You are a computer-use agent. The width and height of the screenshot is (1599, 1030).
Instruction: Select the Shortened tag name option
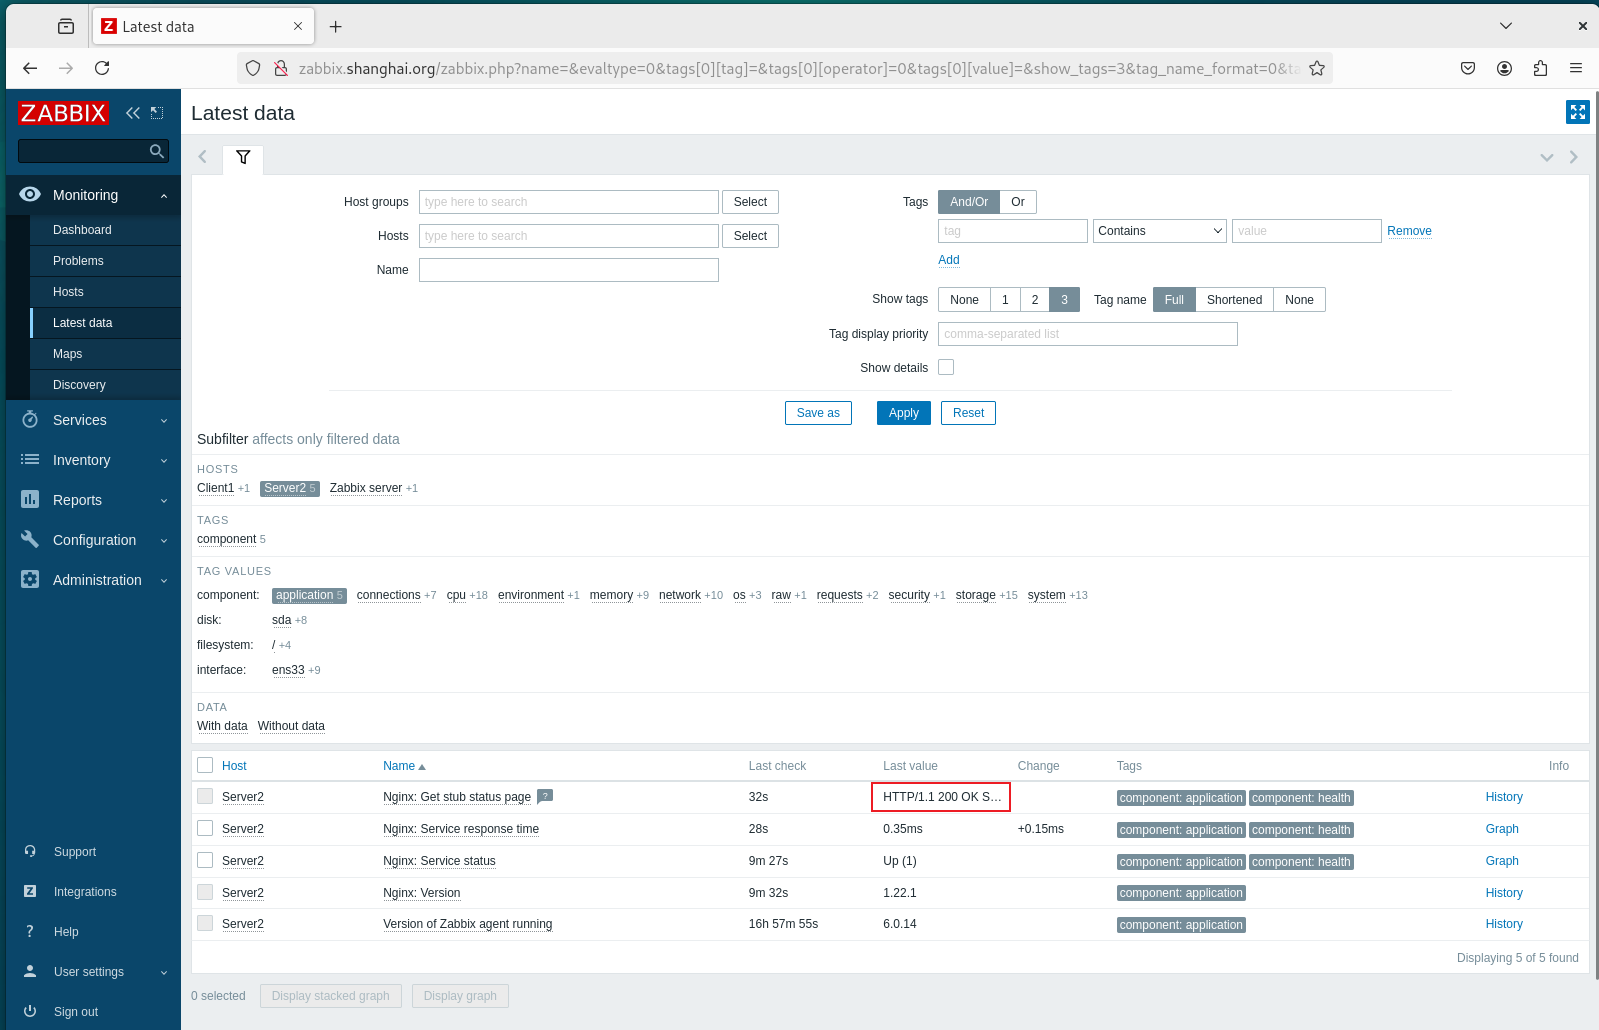1234,300
